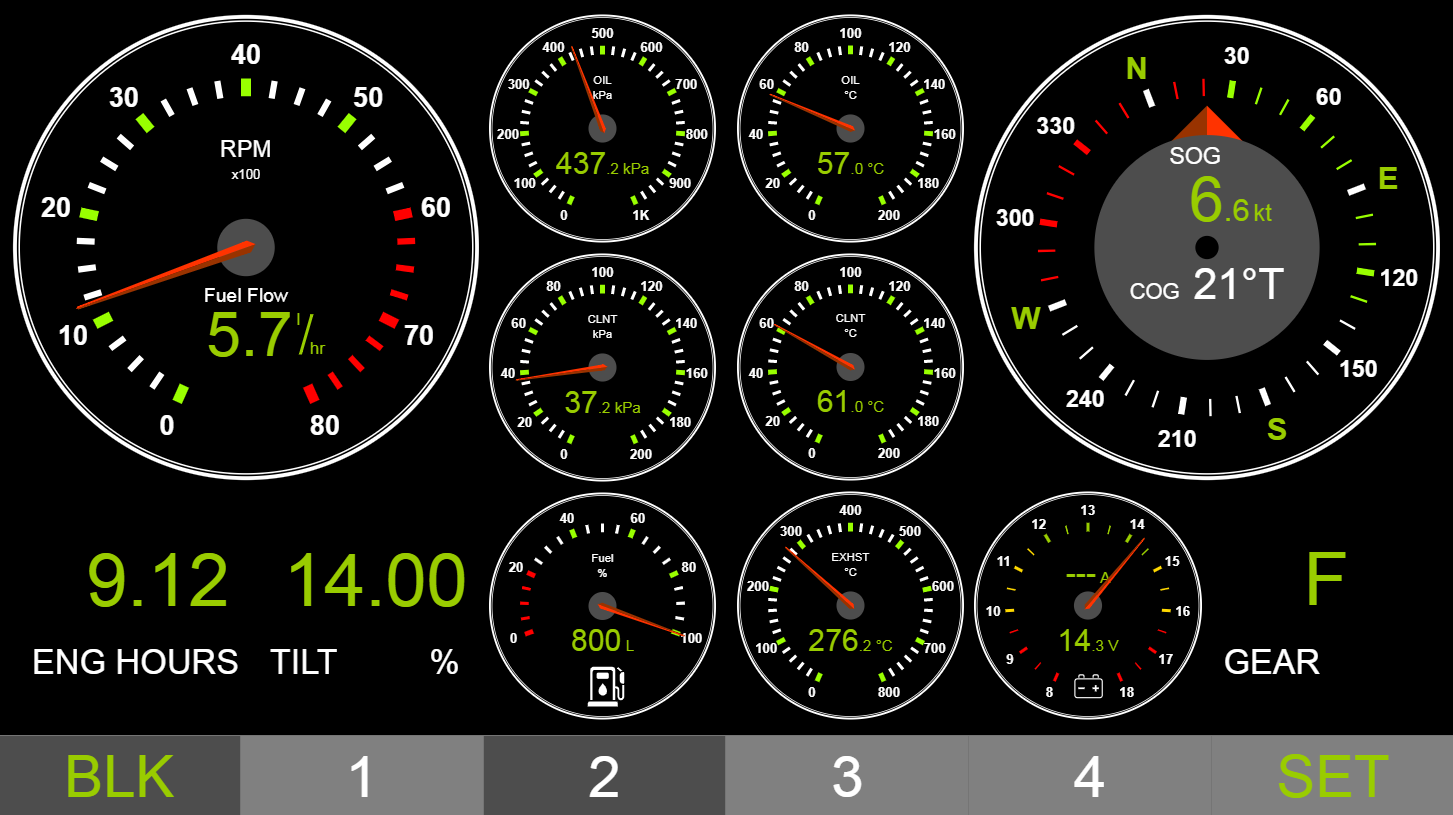The width and height of the screenshot is (1453, 815).
Task: Click the COG 21°T heading readout
Action: (1207, 286)
